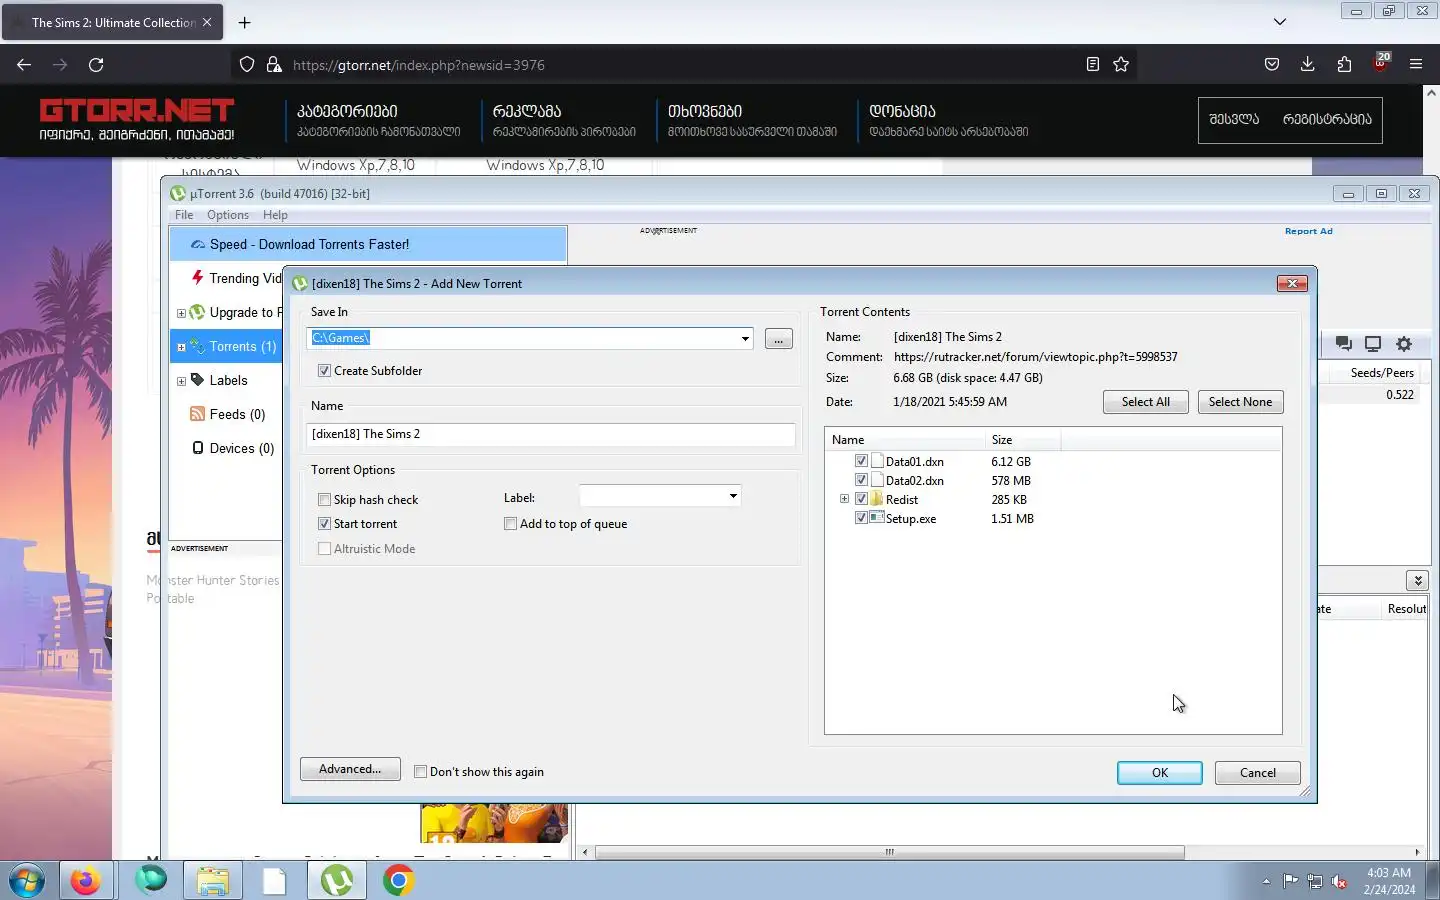Viewport: 1440px width, 900px height.
Task: Click the Feeds RSS icon in the sidebar
Action: [197, 414]
